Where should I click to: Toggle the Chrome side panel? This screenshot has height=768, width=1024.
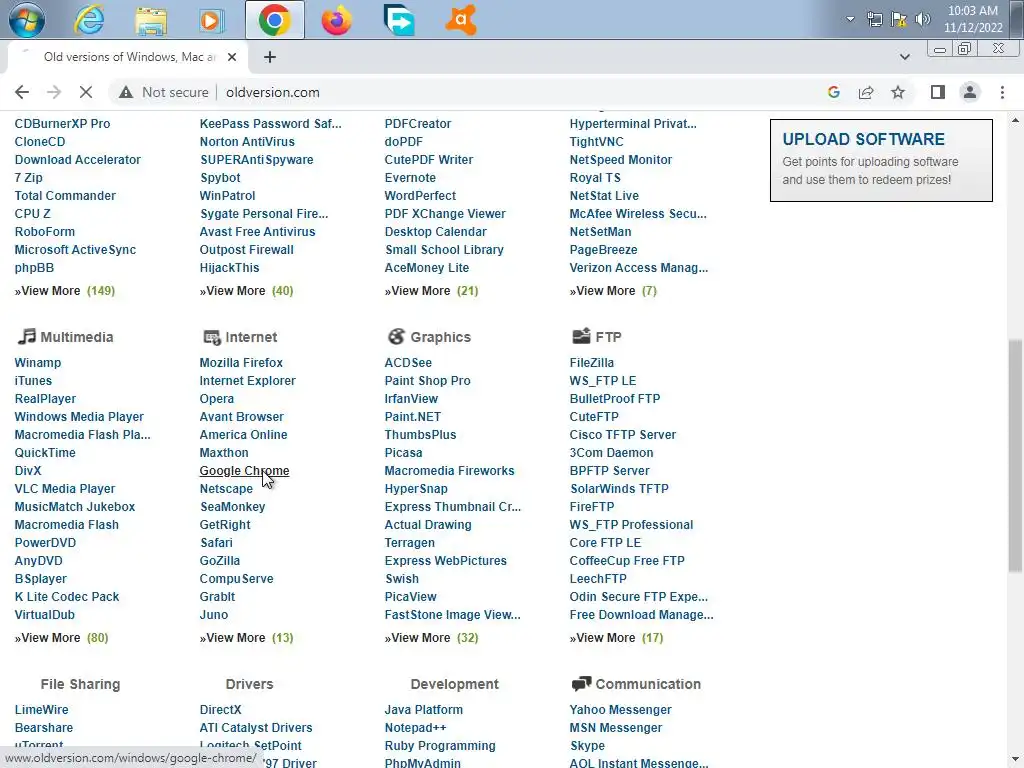pos(938,92)
